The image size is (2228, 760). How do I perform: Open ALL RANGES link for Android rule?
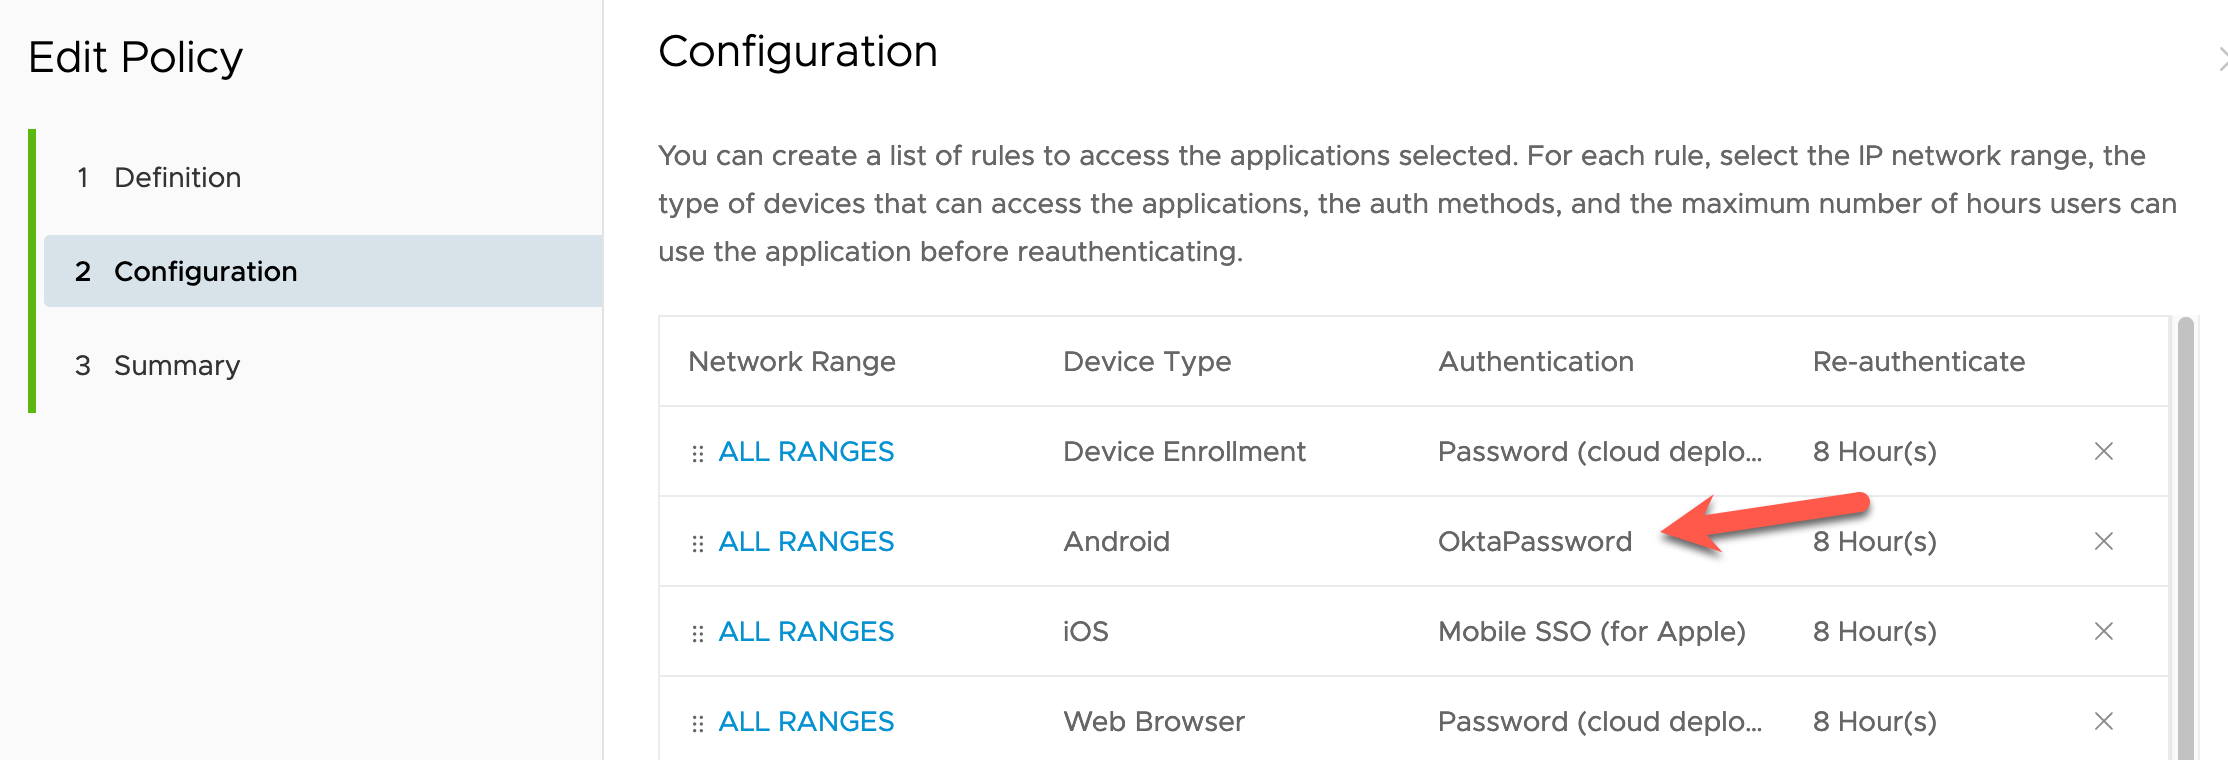point(806,542)
